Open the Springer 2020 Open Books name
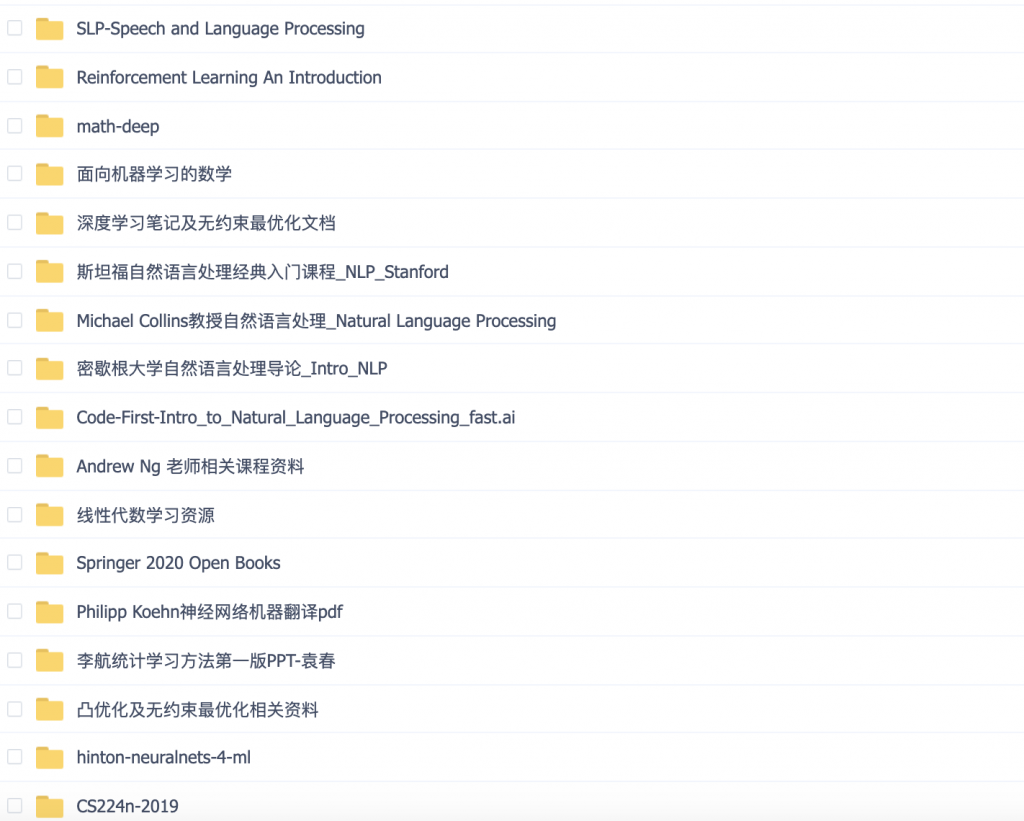 (178, 563)
